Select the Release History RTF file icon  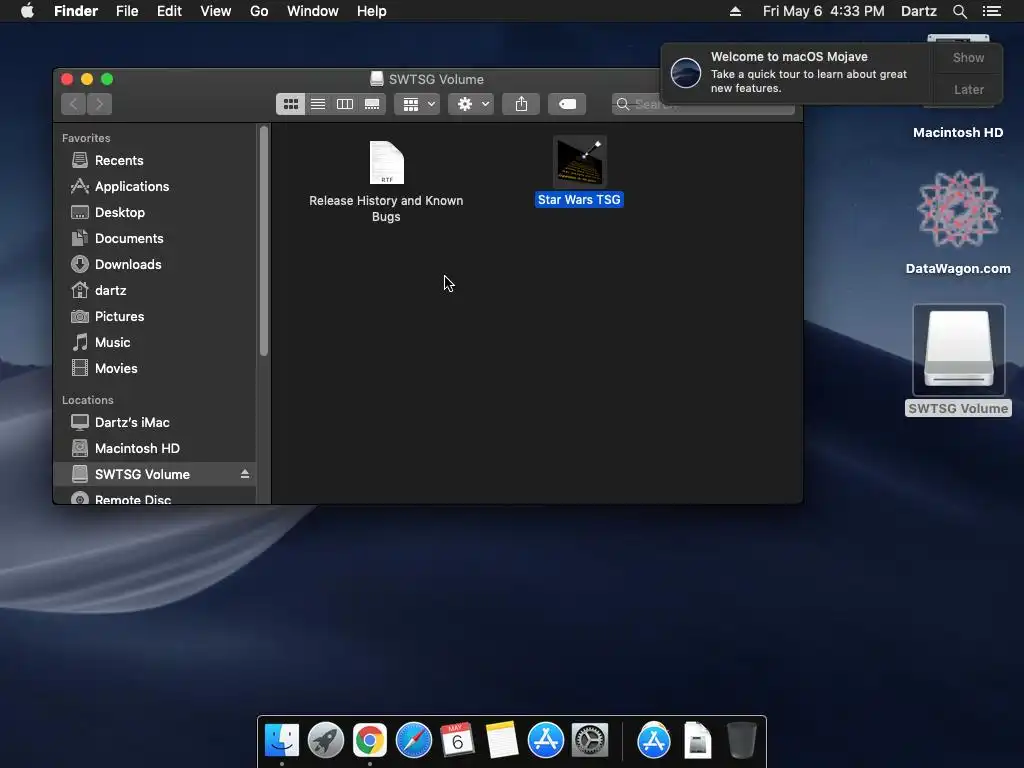click(387, 163)
